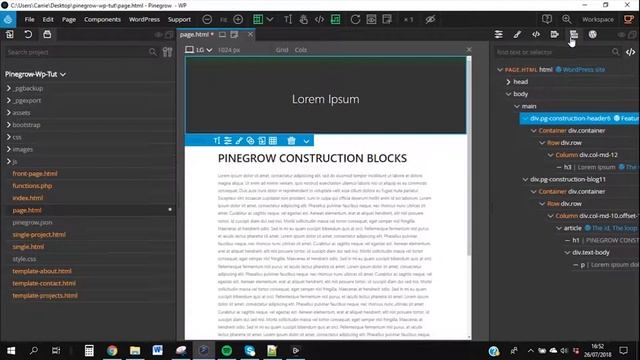
Task: Click the project tools icon beside search
Action: pyautogui.click(x=167, y=52)
